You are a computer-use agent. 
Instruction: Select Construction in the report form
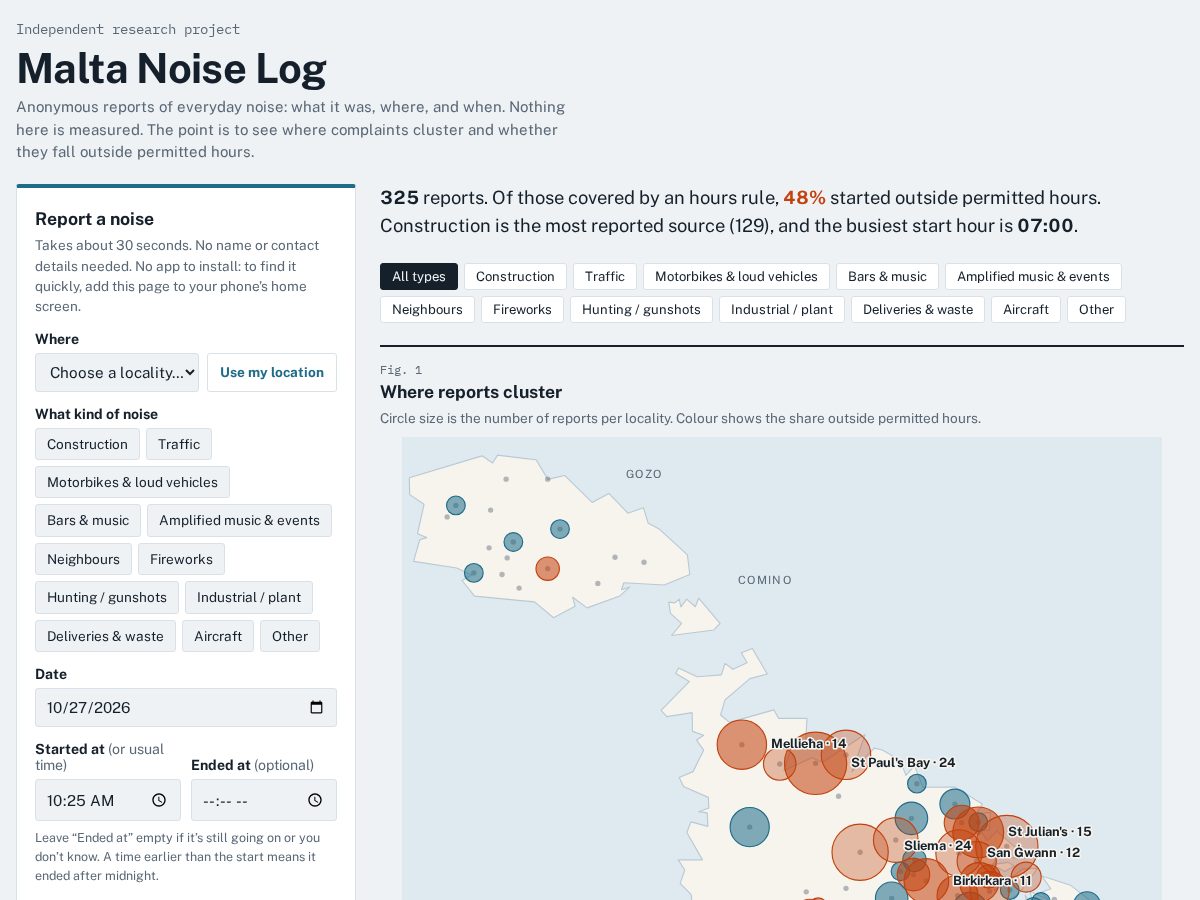tap(87, 444)
